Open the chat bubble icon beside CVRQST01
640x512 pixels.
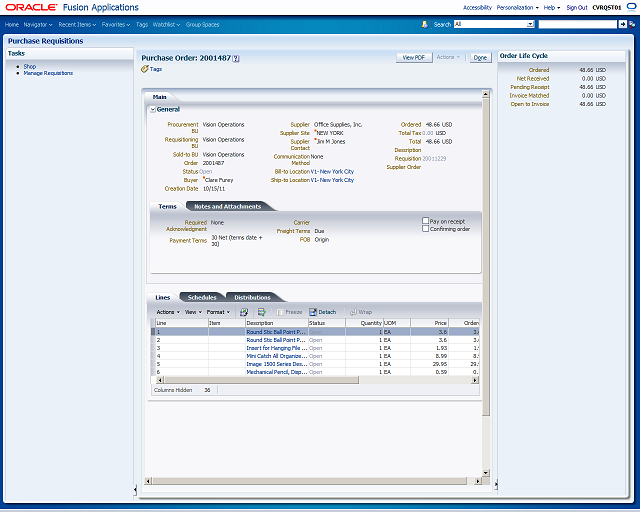point(631,7)
